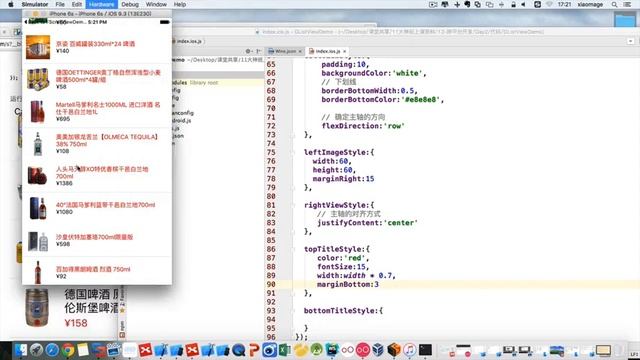Open the orange P app icon in Dock

pyautogui.click(x=254, y=350)
